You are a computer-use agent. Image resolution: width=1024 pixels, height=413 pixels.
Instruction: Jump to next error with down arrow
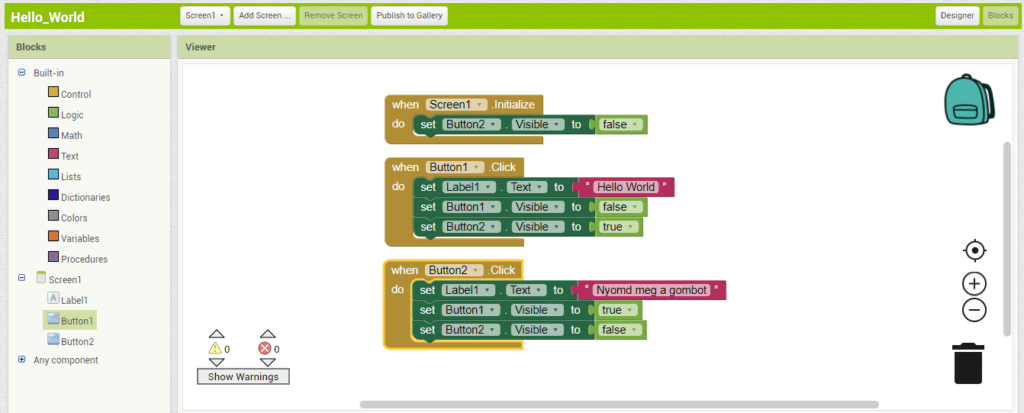click(267, 362)
